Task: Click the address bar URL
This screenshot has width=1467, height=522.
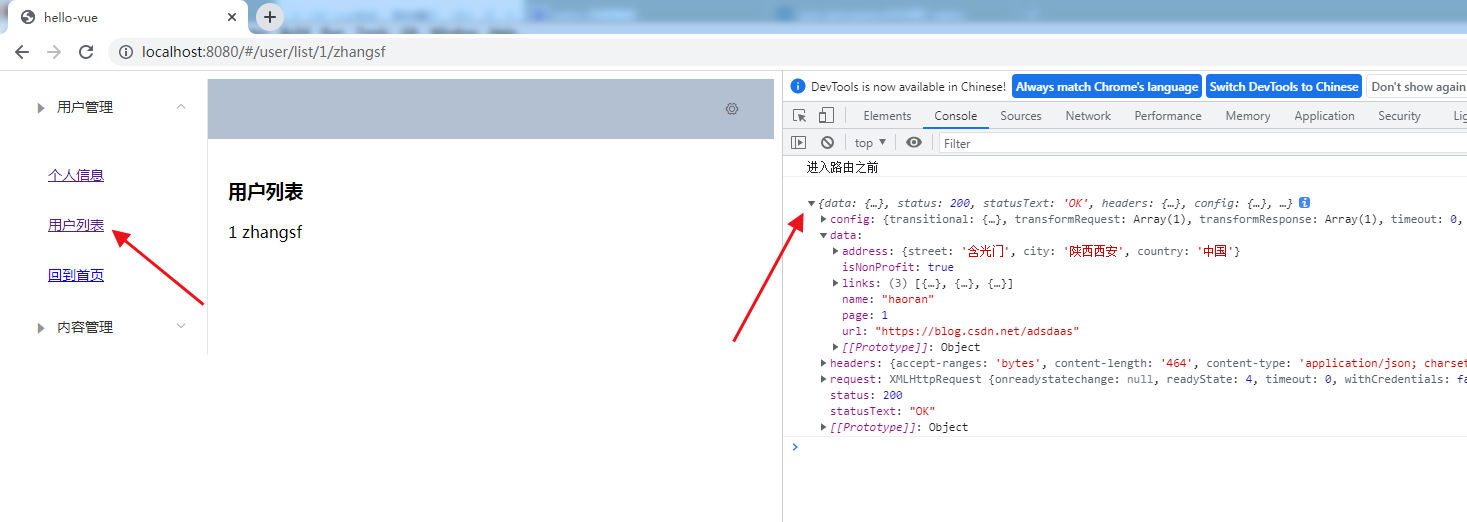Action: (264, 52)
